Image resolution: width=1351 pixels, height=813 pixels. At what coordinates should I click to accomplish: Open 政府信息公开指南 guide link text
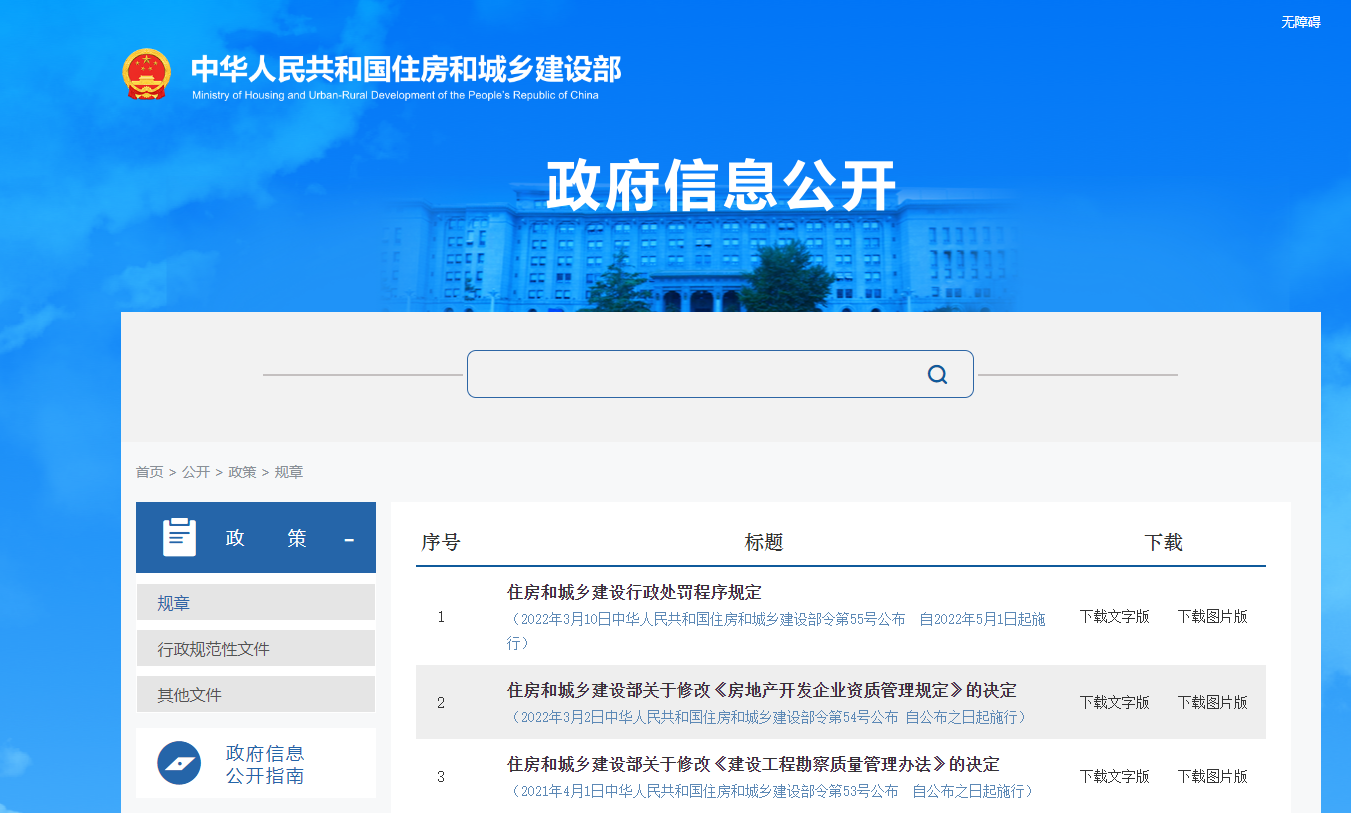click(x=265, y=764)
